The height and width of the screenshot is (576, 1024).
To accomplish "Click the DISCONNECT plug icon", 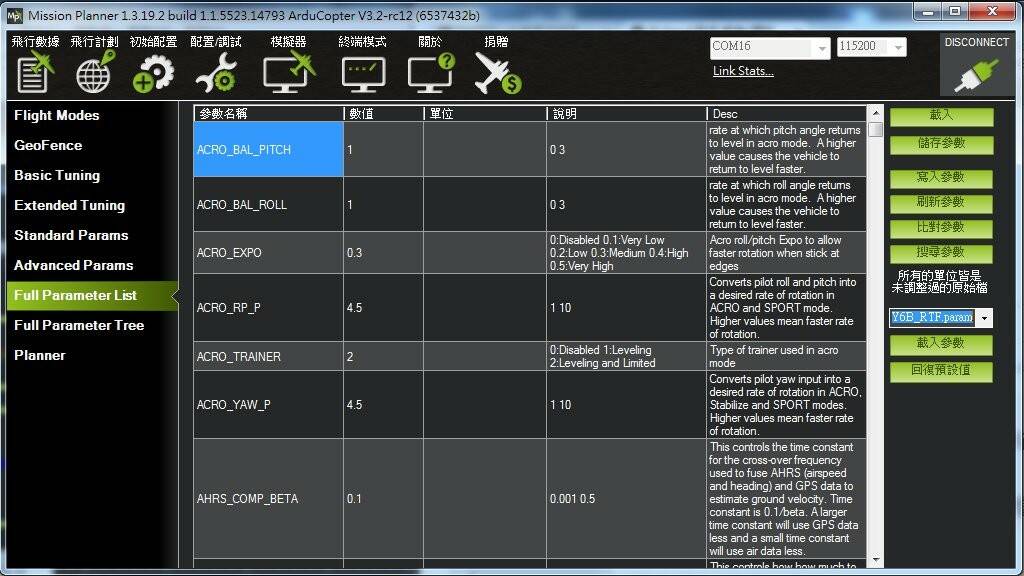I will (x=977, y=65).
